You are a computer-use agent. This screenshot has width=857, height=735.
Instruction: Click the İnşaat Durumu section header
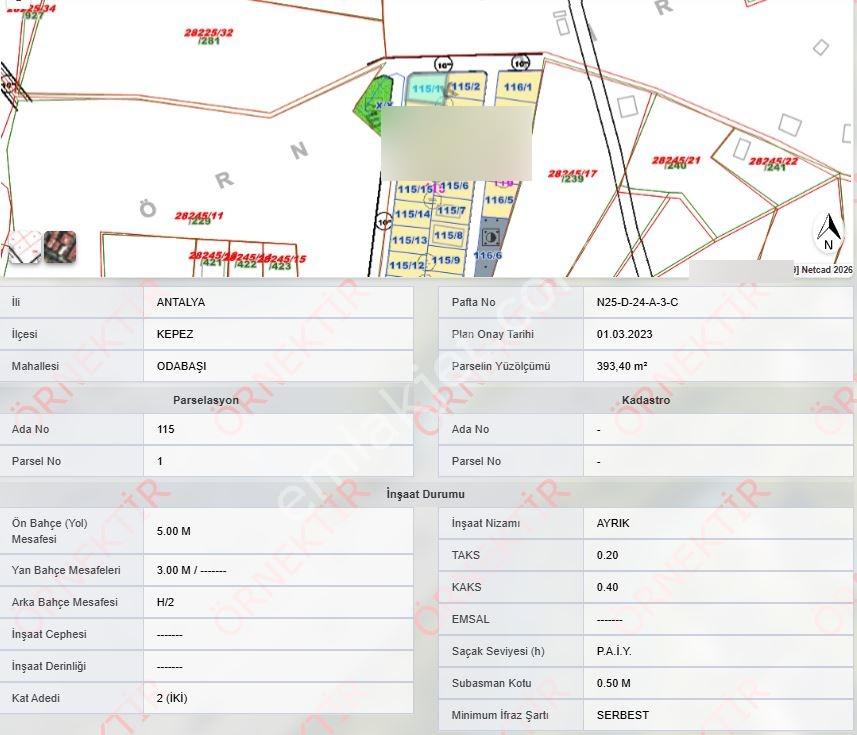(x=426, y=494)
